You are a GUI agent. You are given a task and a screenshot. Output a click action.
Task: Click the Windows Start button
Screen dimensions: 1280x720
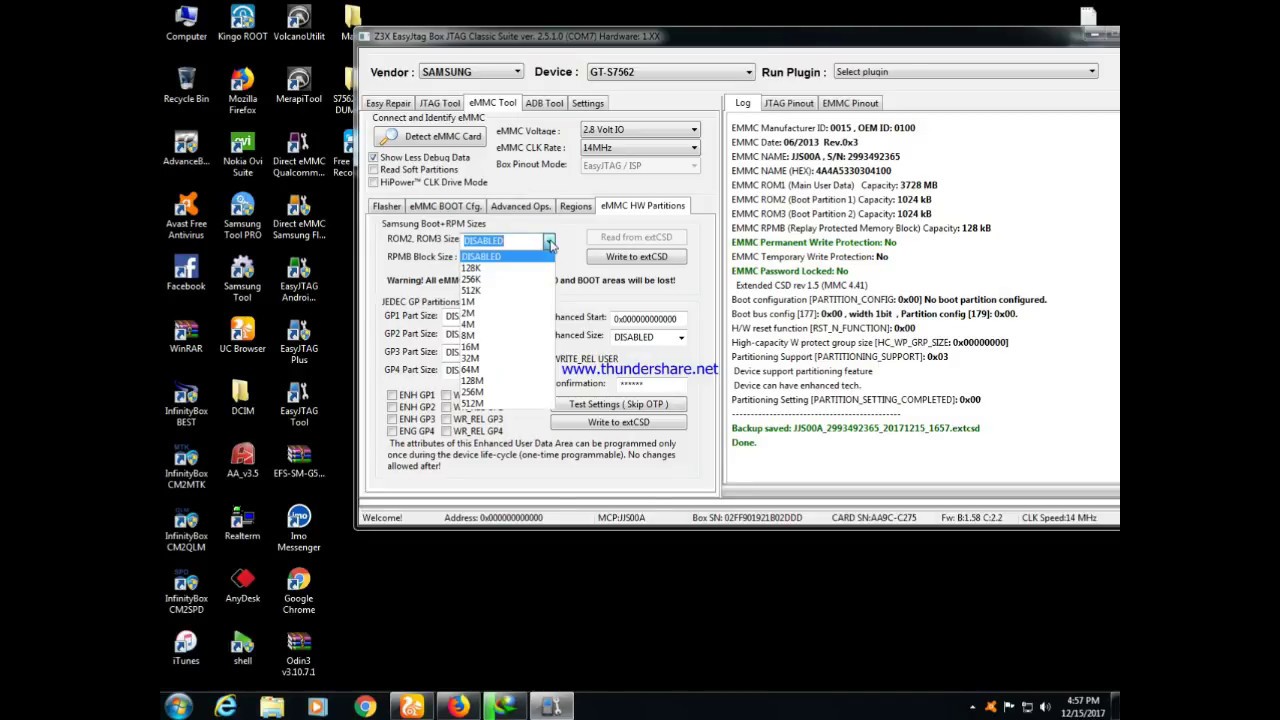(x=179, y=707)
